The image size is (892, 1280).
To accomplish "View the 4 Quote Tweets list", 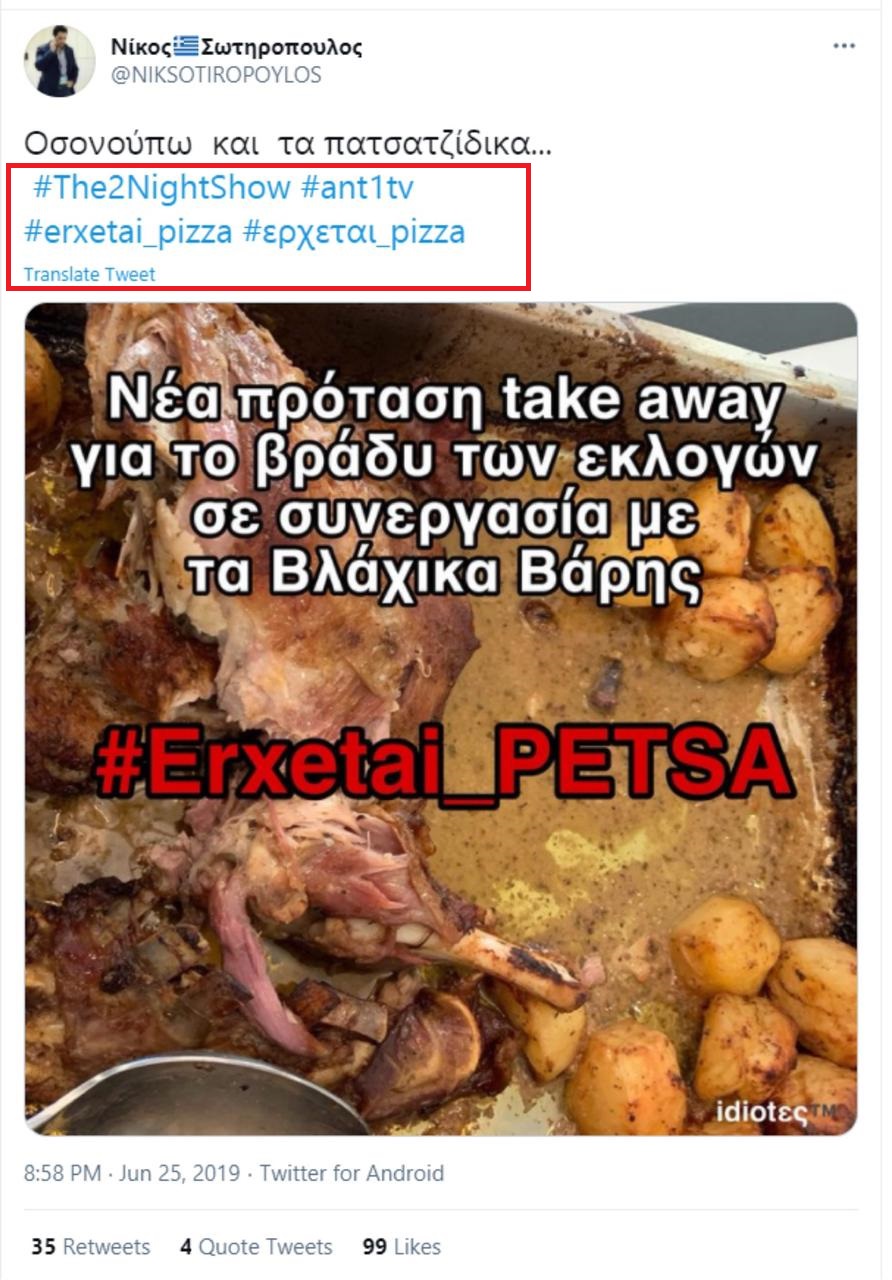I will [x=256, y=1247].
